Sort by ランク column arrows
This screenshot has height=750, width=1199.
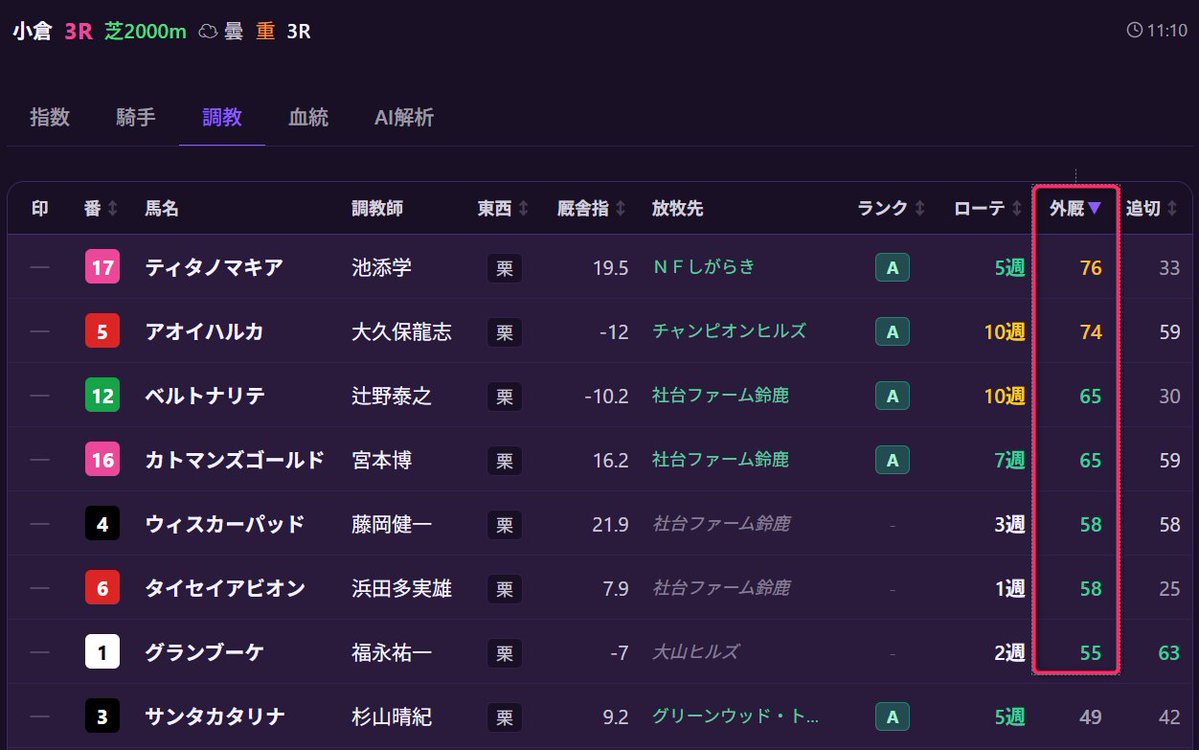[x=920, y=208]
